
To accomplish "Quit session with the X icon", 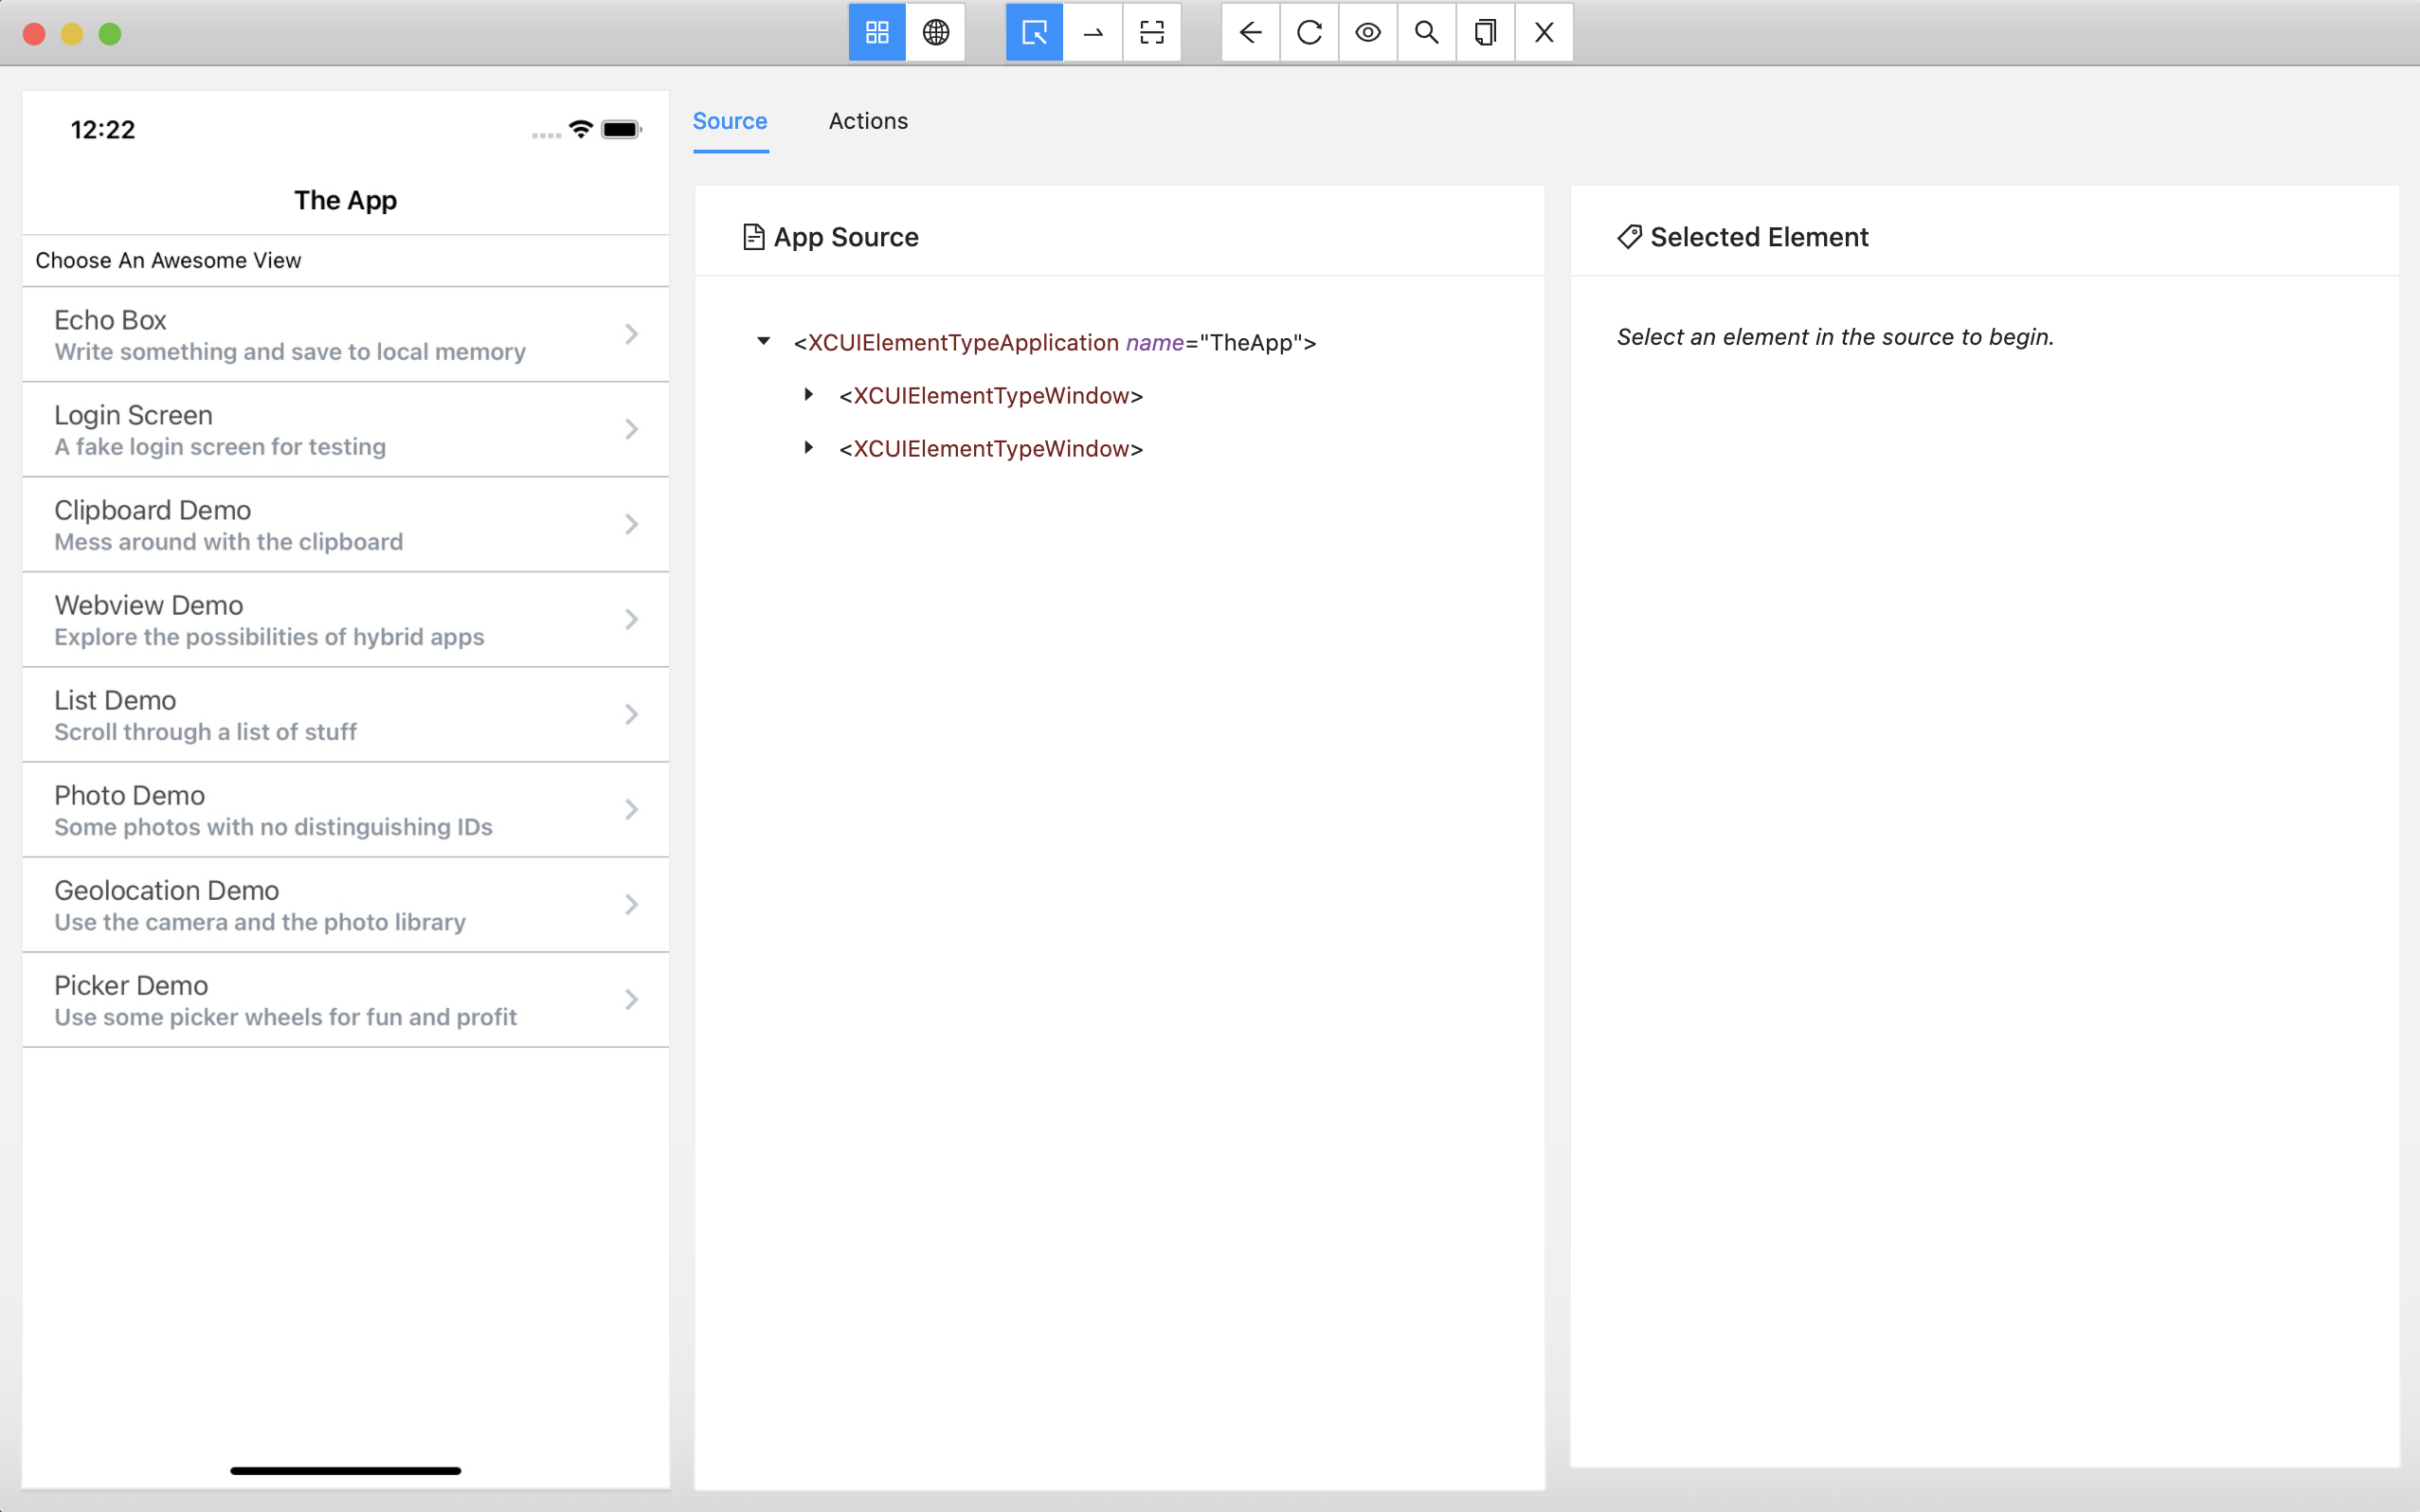I will point(1544,33).
